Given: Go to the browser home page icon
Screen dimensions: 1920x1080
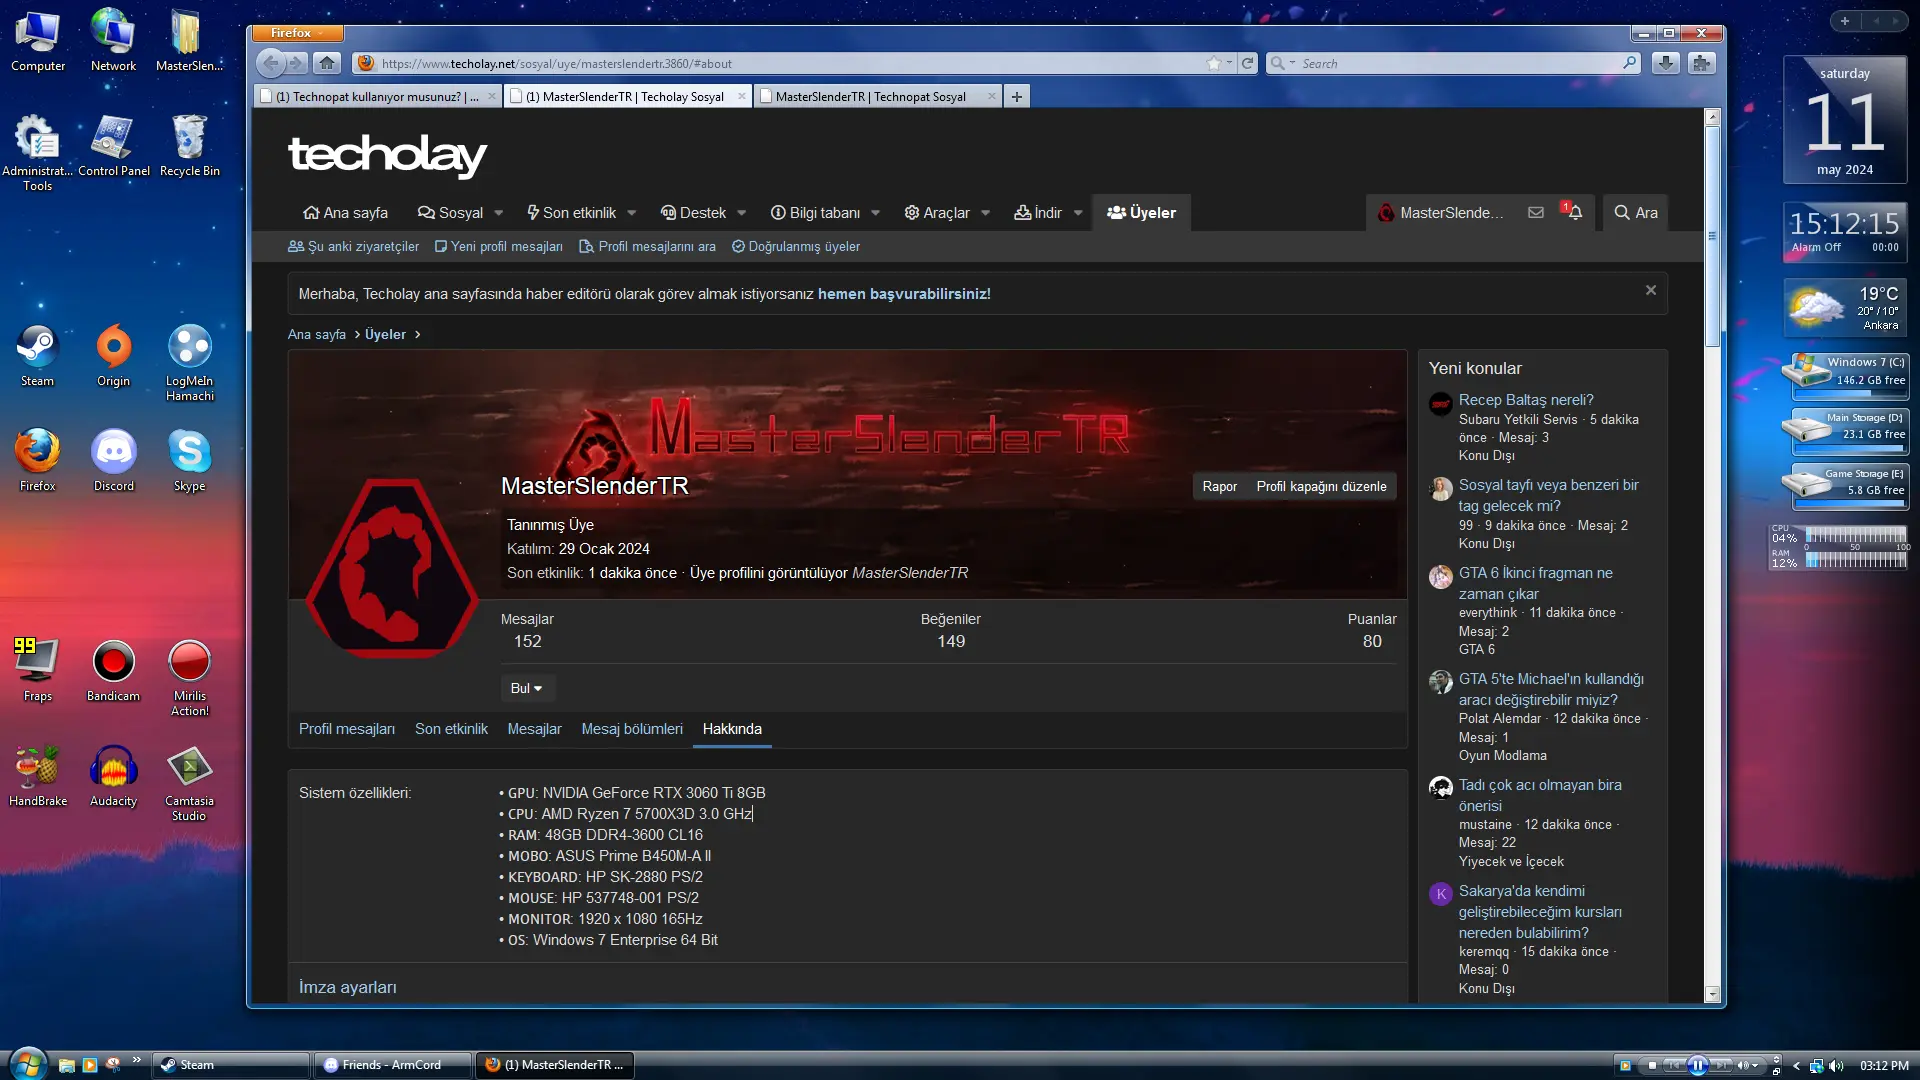Looking at the screenshot, I should (326, 63).
